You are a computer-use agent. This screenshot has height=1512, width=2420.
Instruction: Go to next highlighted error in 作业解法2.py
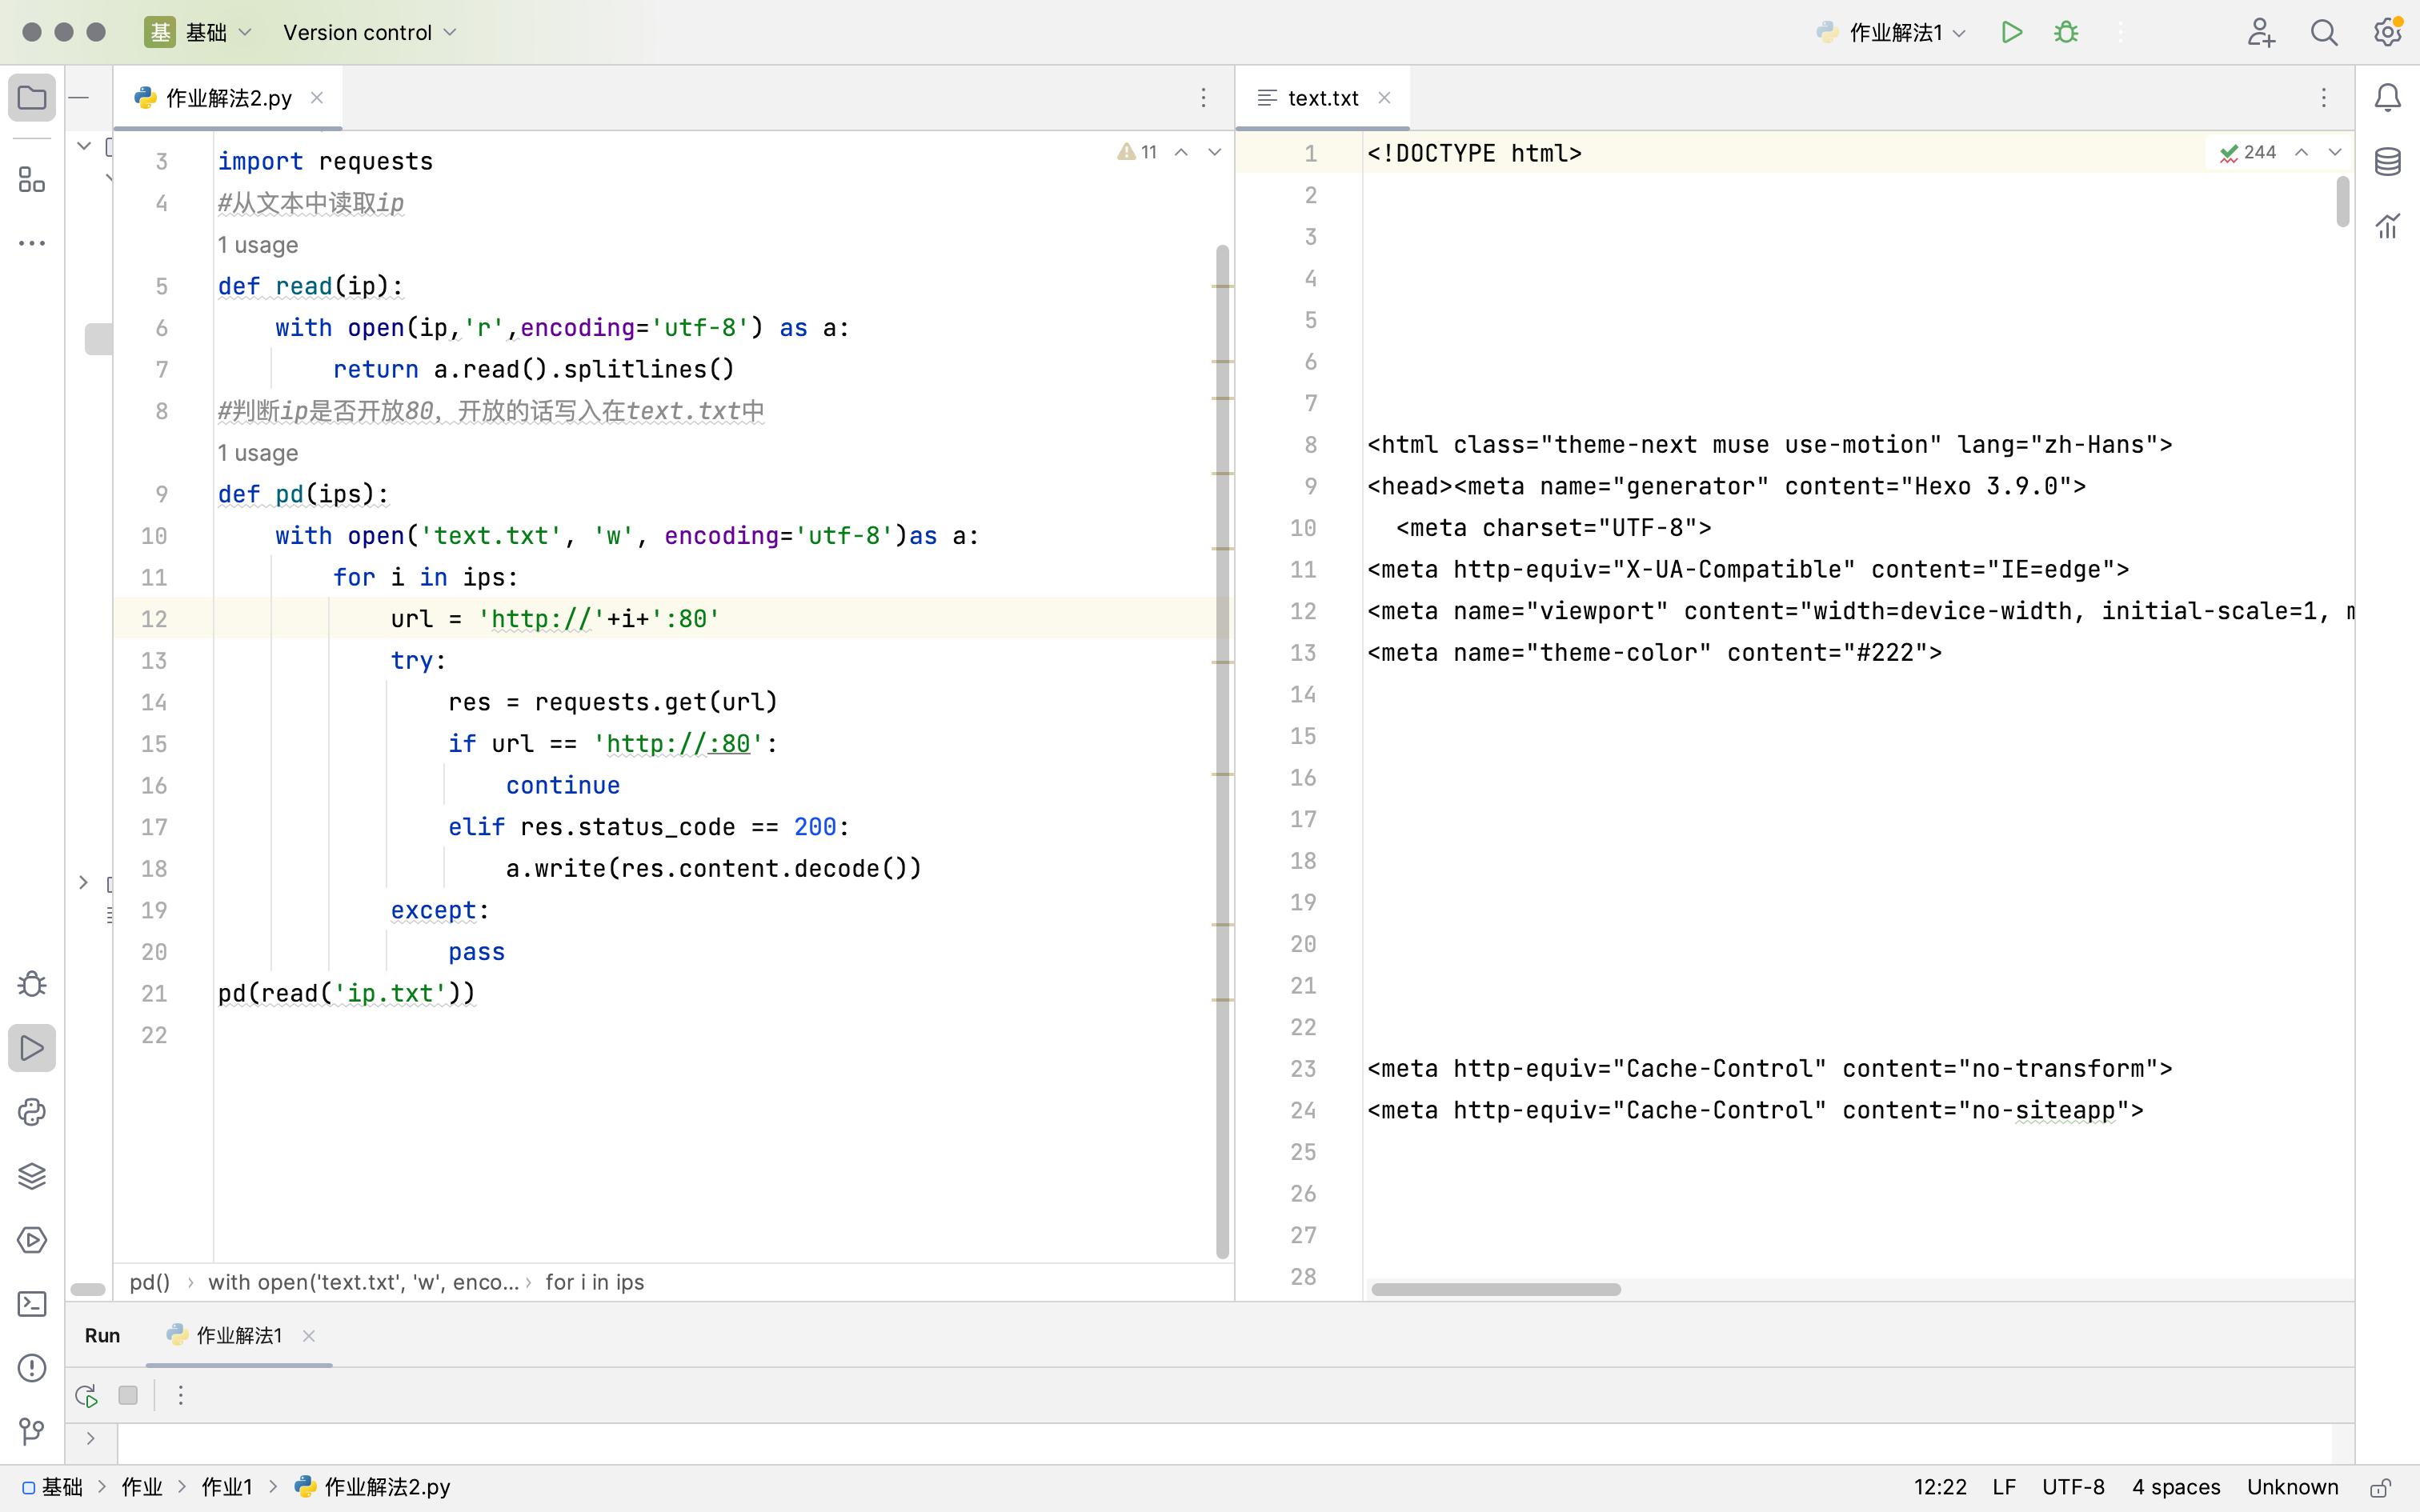(x=1215, y=152)
